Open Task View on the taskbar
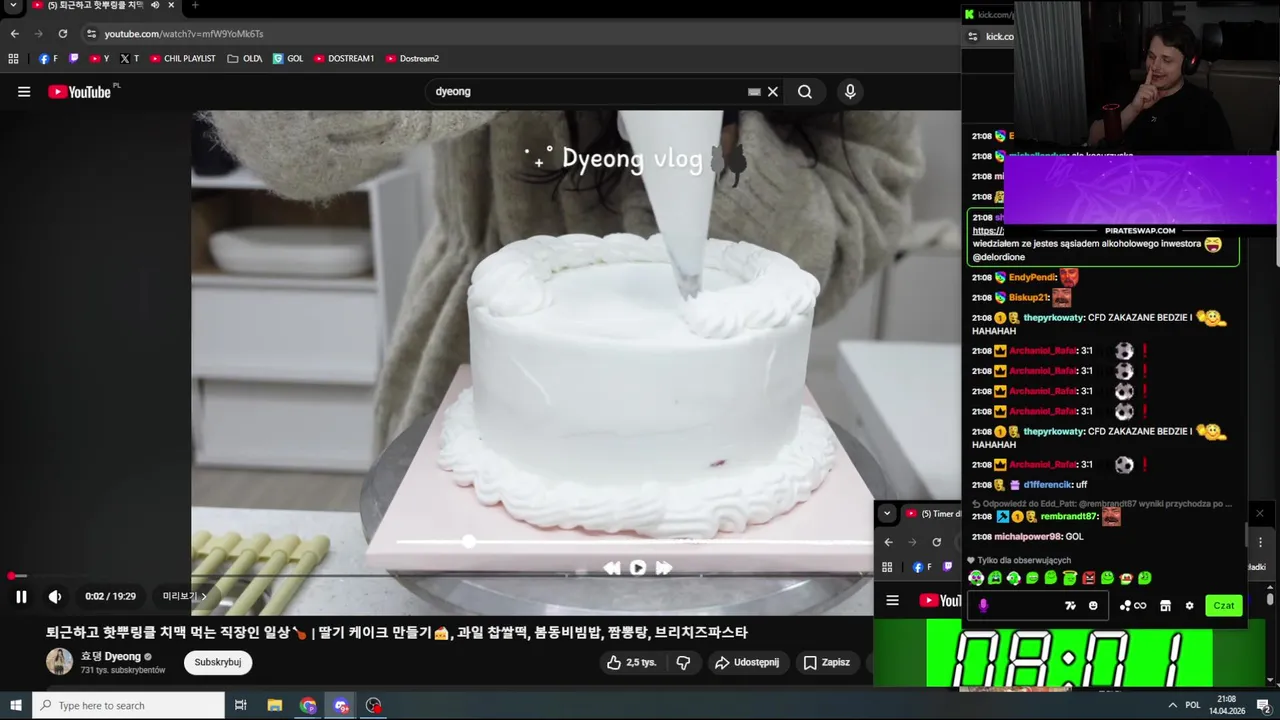 [241, 706]
